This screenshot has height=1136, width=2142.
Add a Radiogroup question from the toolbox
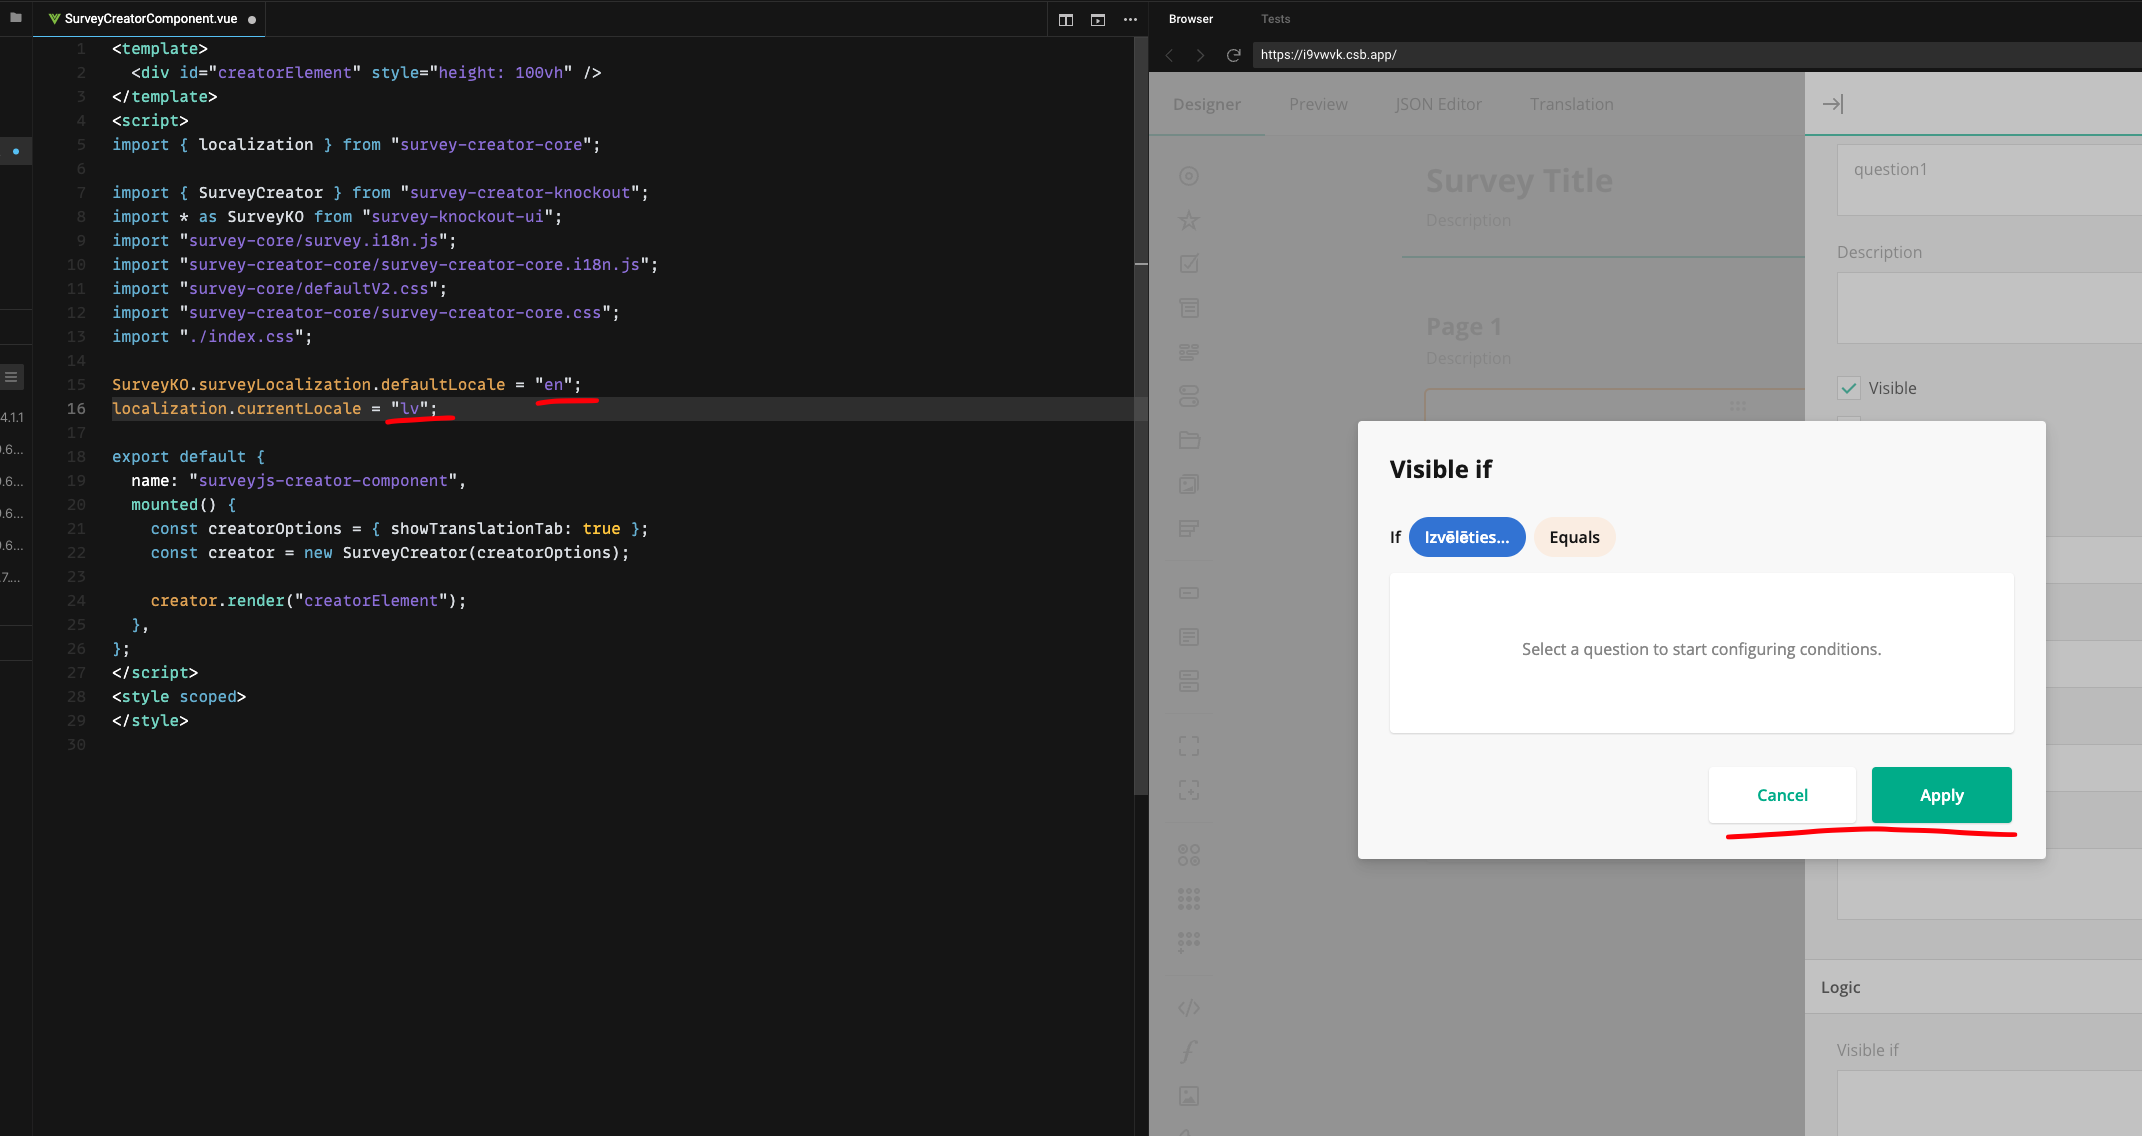1188,175
